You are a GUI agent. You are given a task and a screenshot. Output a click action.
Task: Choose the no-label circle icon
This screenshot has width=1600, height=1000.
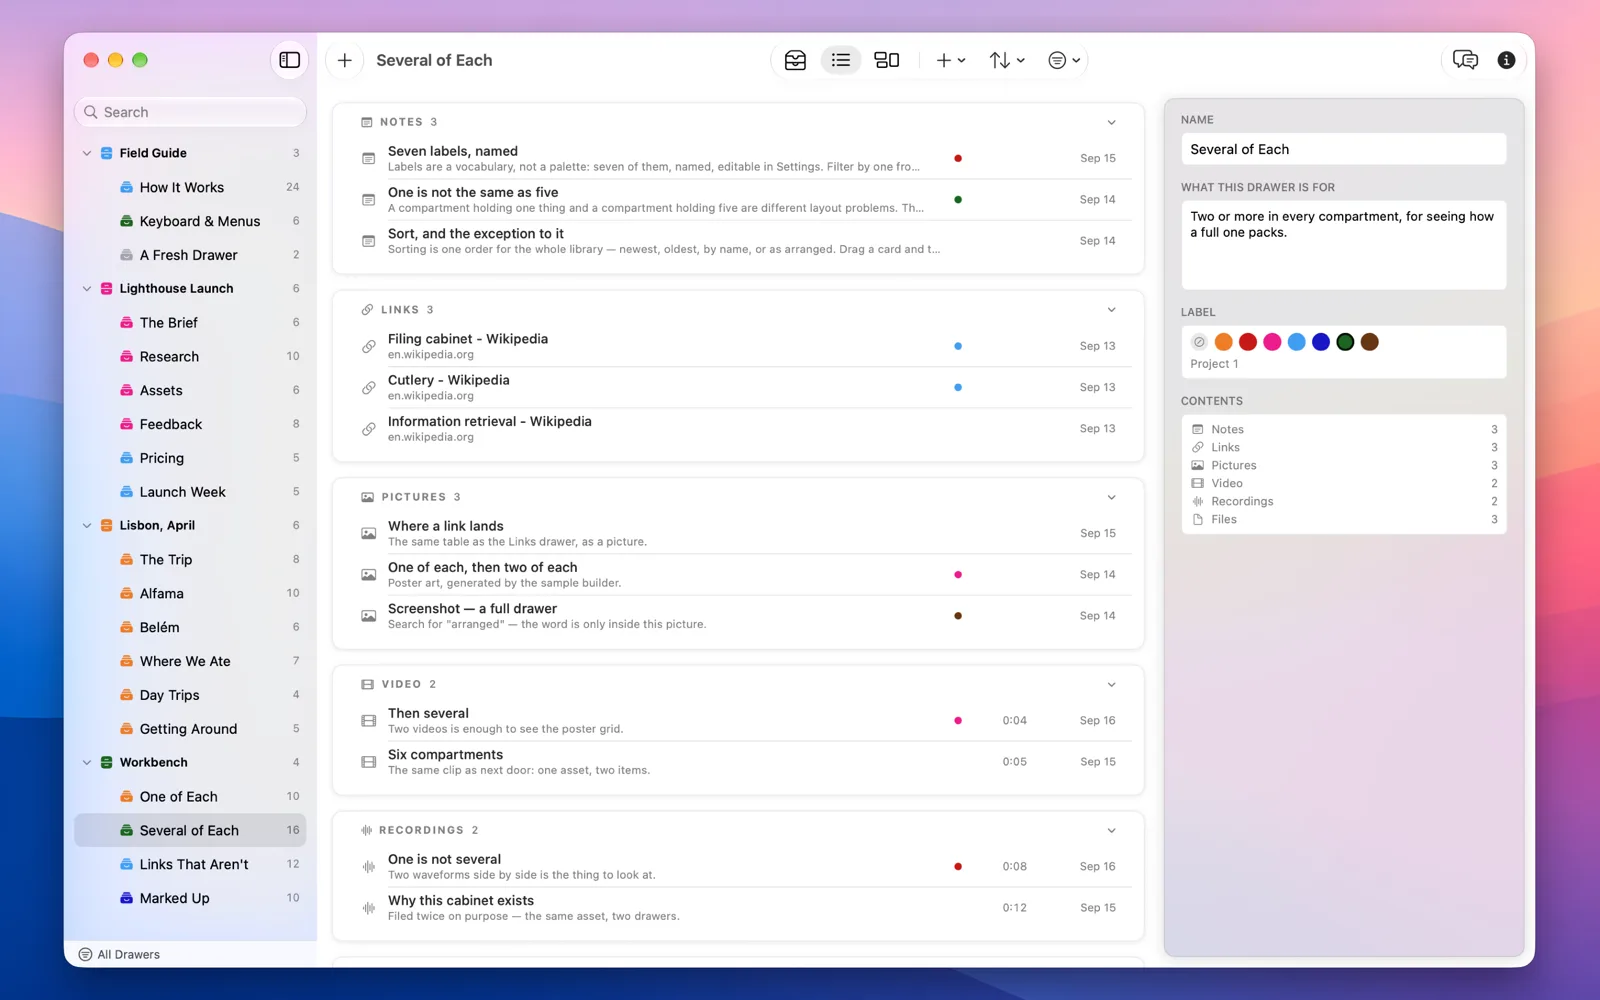pyautogui.click(x=1199, y=342)
